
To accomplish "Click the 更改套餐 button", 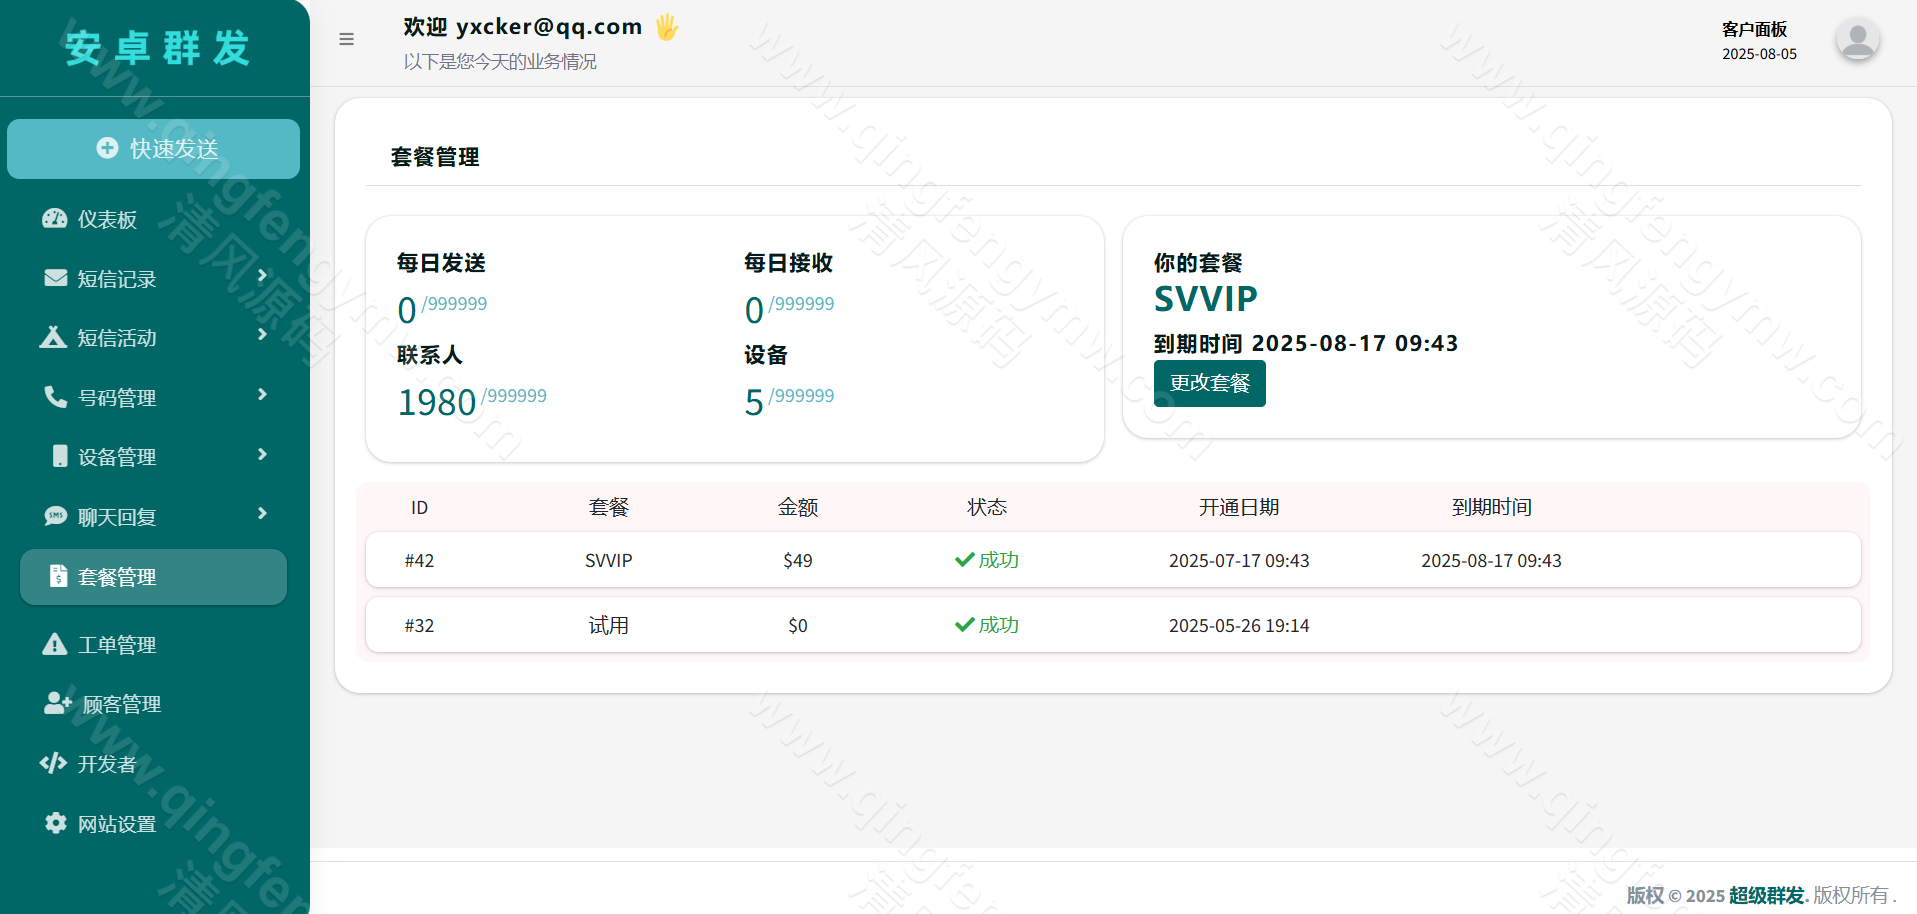I will click(x=1209, y=383).
